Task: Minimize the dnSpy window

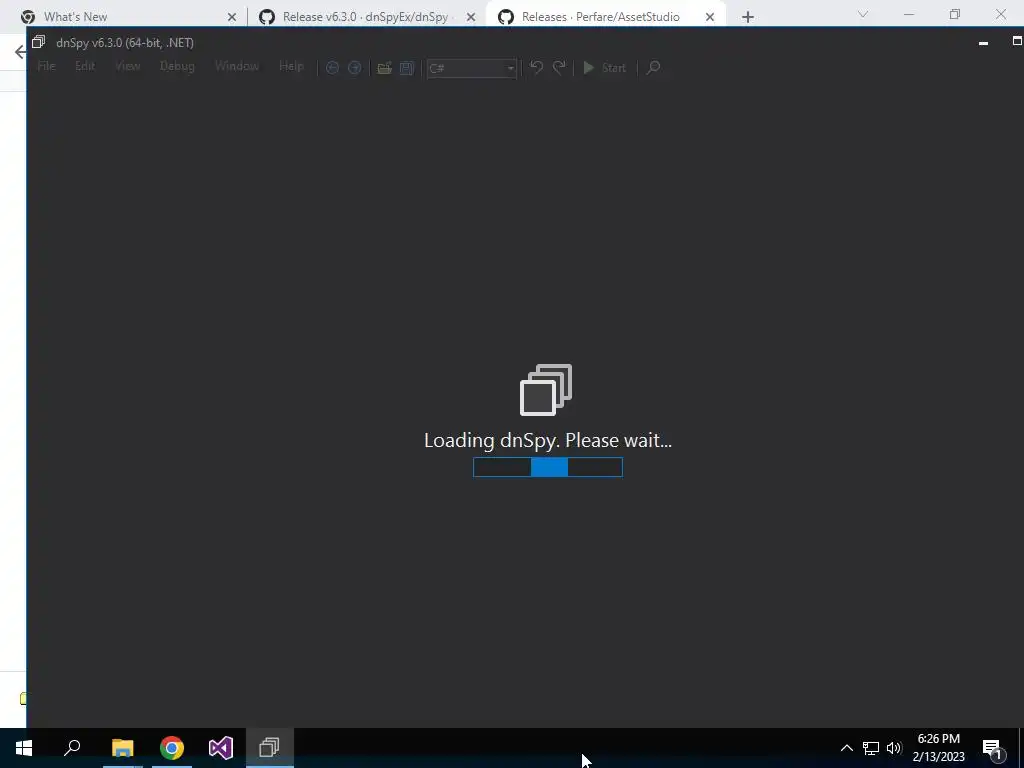Action: (984, 43)
